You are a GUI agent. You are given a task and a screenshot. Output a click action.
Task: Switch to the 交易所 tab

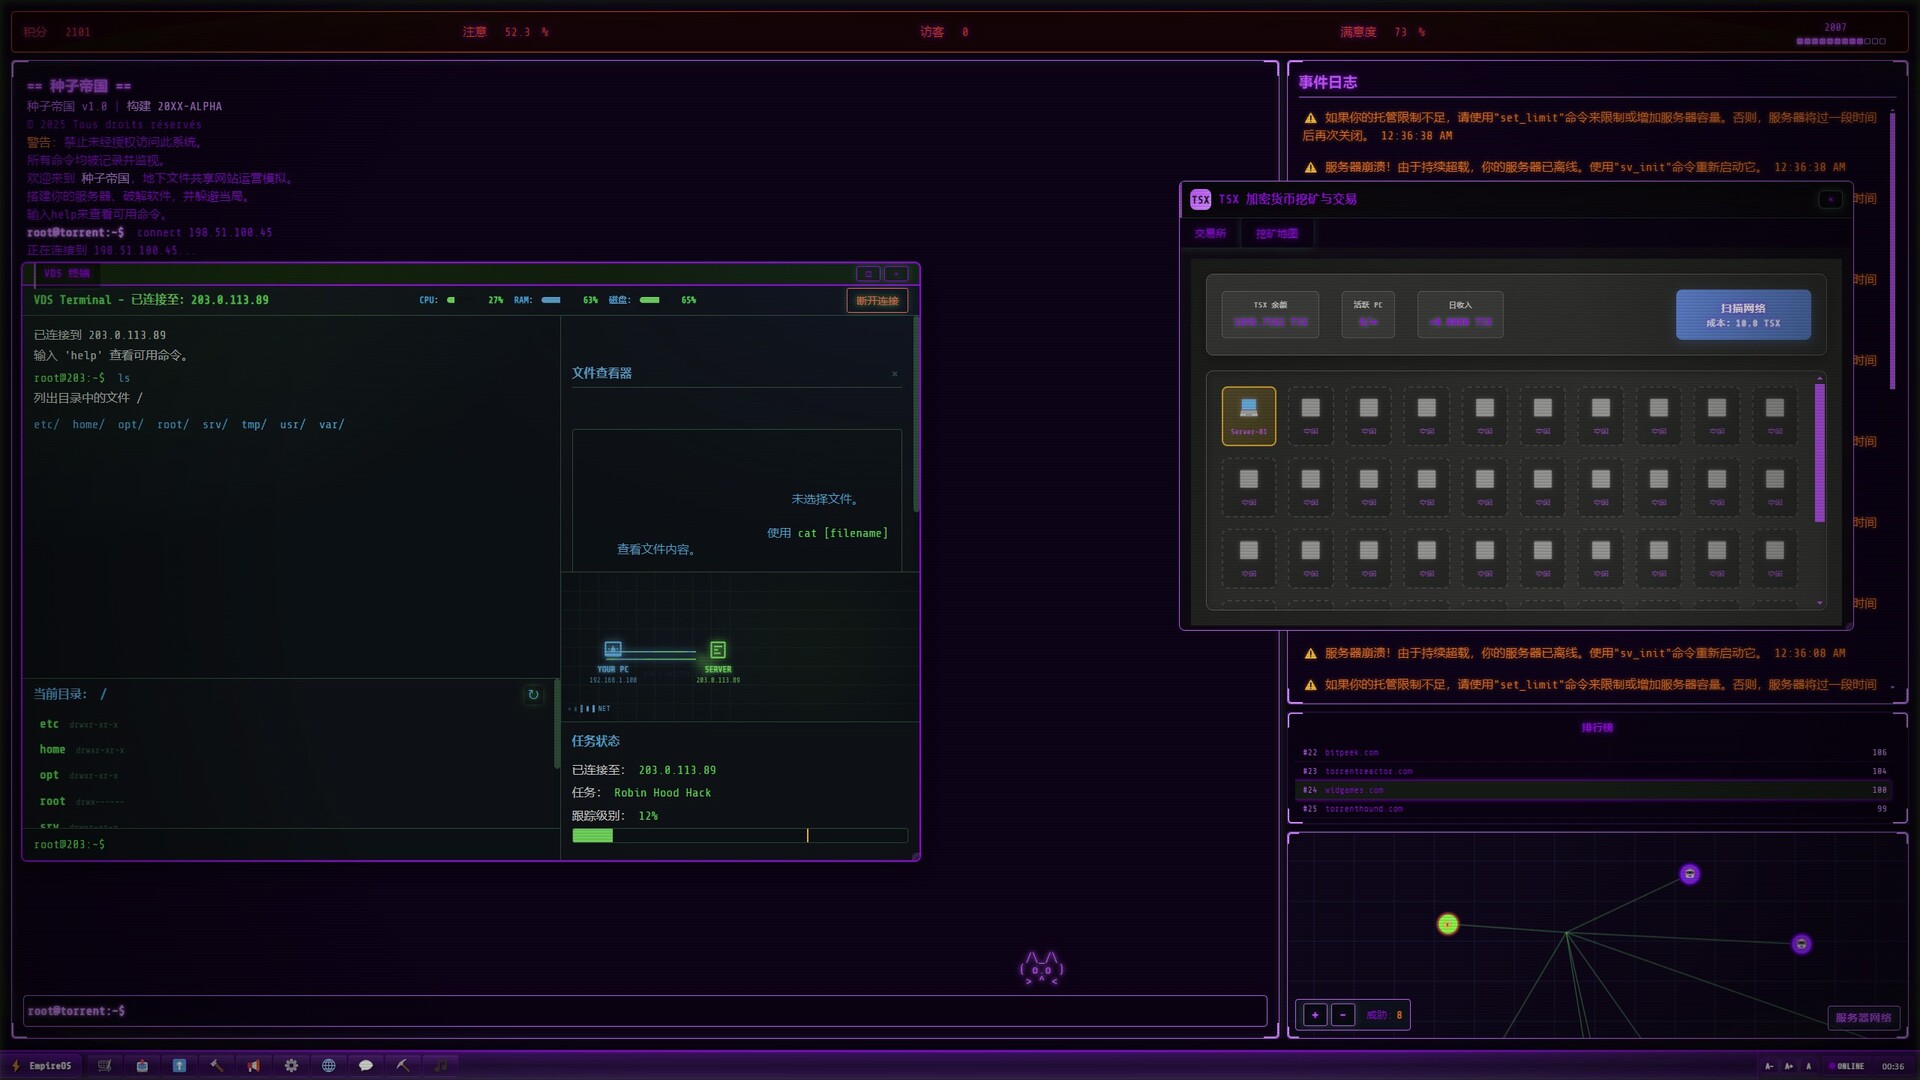1209,234
